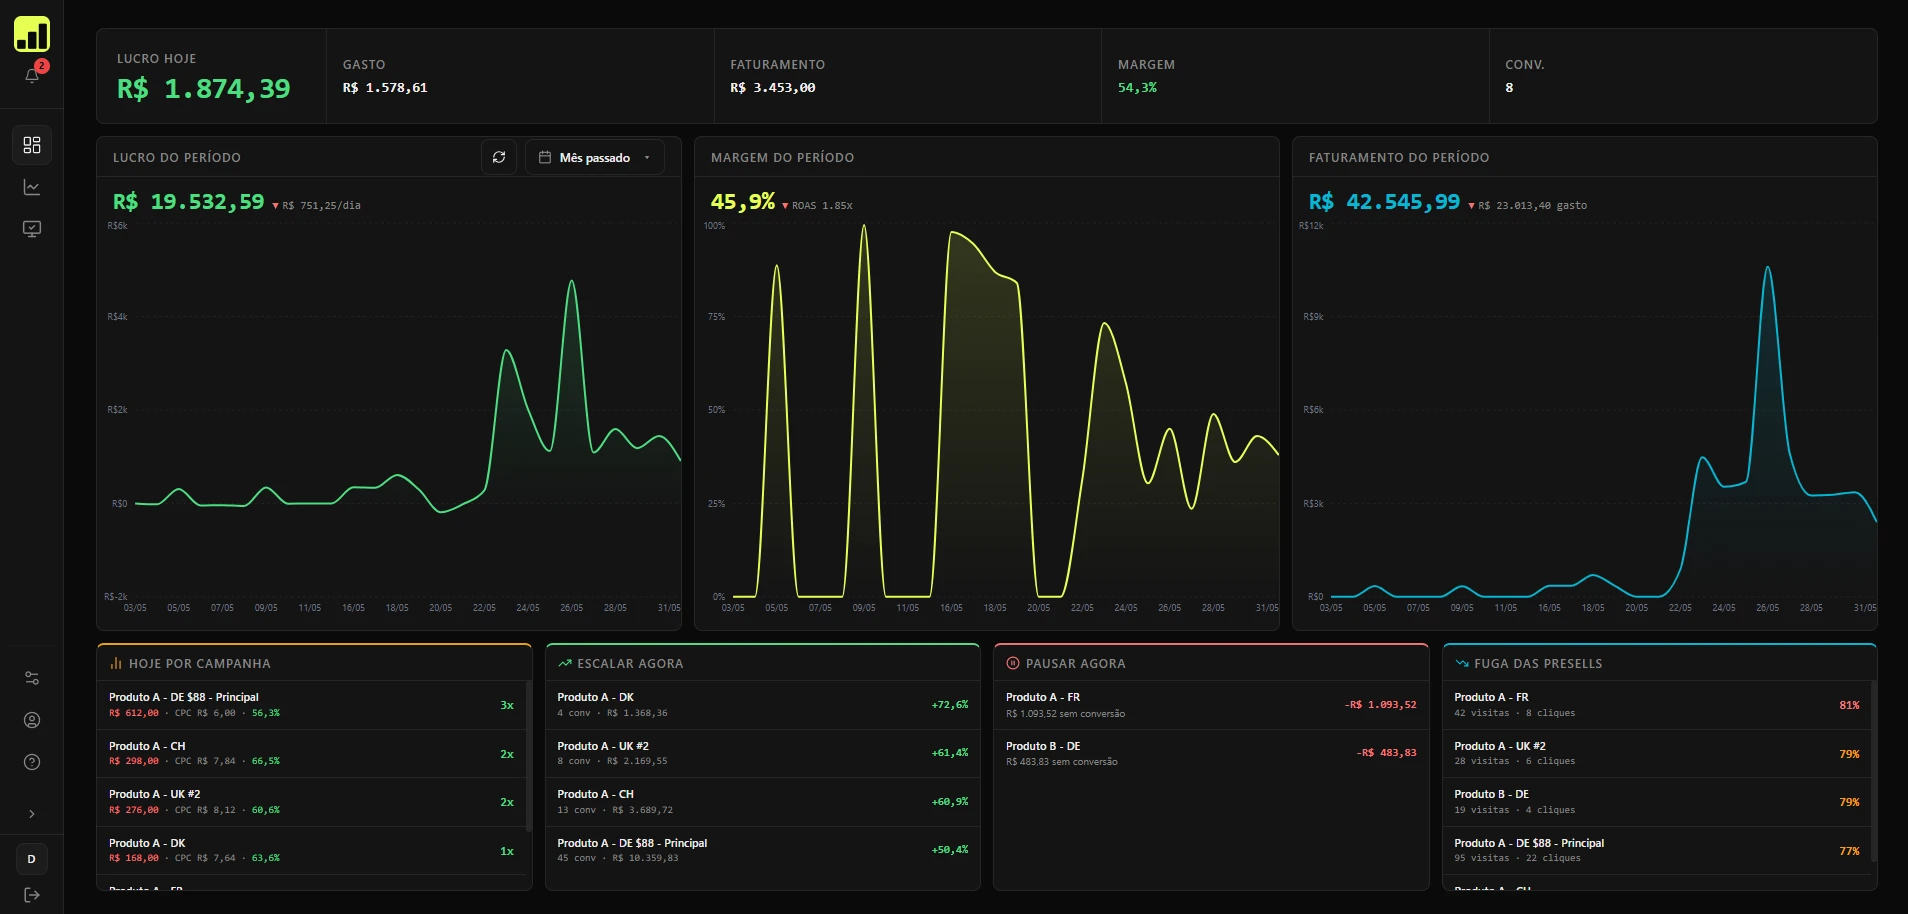Open Produto B - DE in Pausar Agora
The height and width of the screenshot is (914, 1908).
point(1211,754)
